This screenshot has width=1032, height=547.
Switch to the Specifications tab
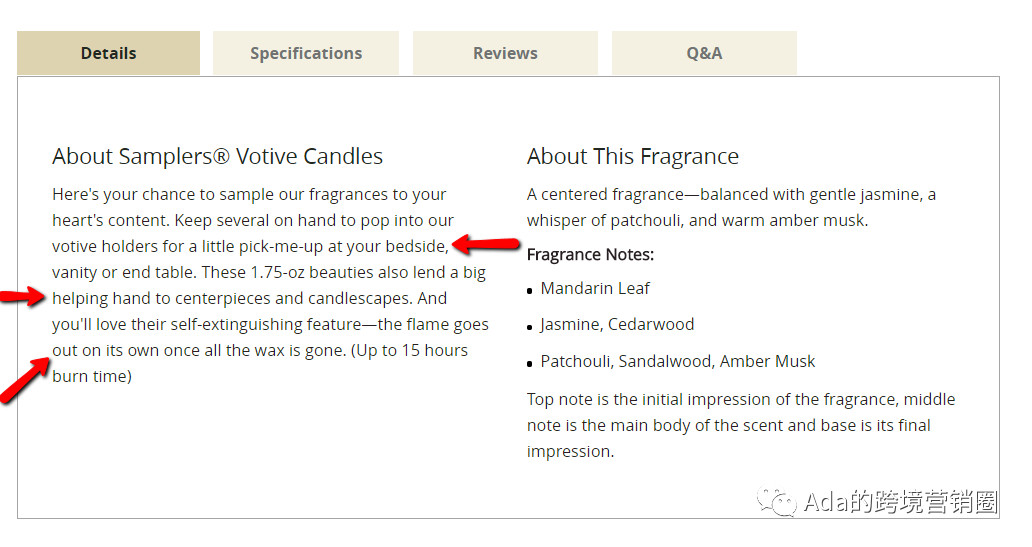tap(306, 53)
